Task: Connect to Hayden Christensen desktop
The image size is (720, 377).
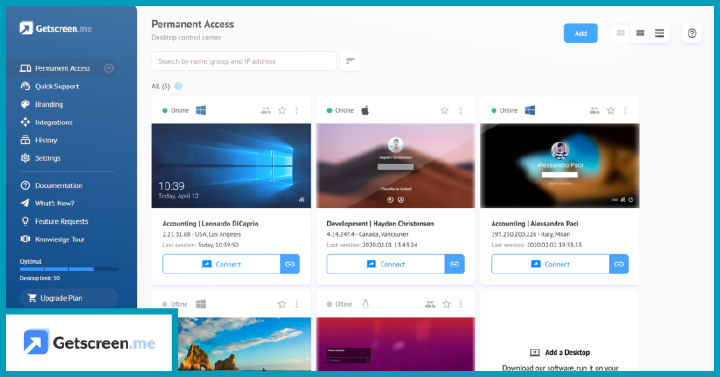Action: [386, 264]
